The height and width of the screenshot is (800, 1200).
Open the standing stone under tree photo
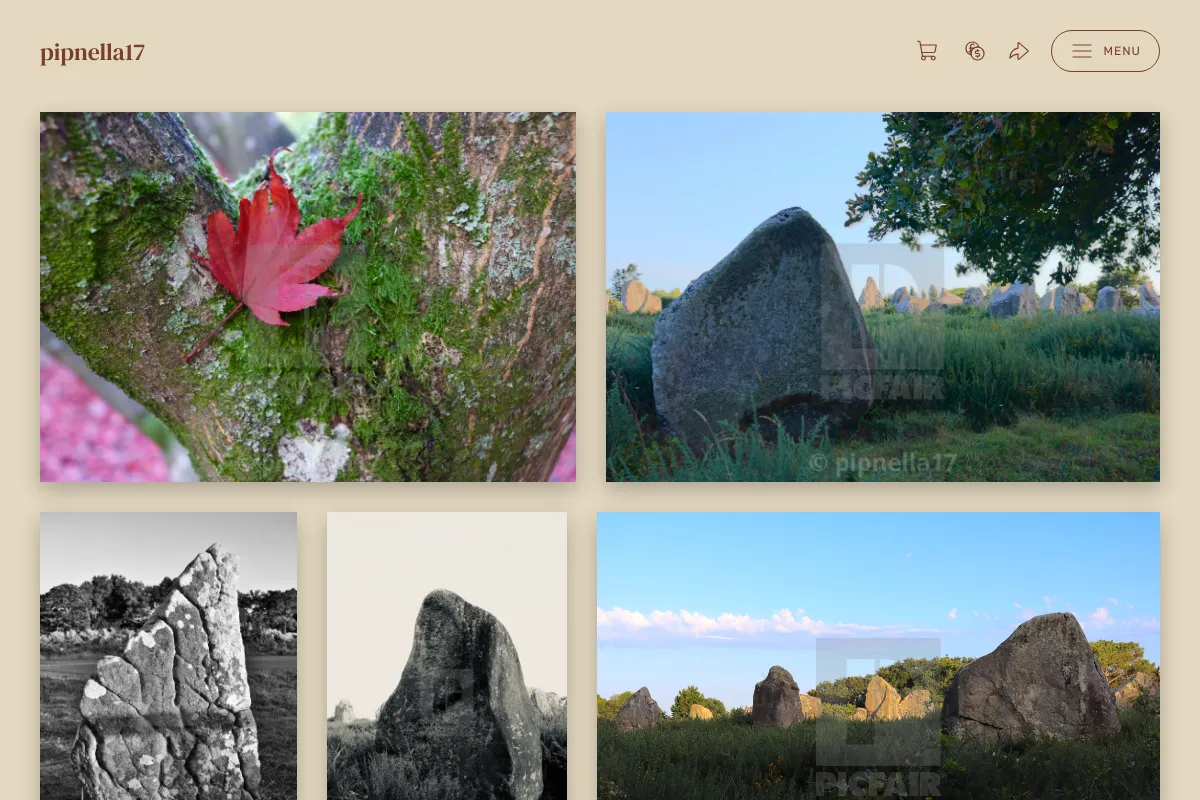(883, 297)
